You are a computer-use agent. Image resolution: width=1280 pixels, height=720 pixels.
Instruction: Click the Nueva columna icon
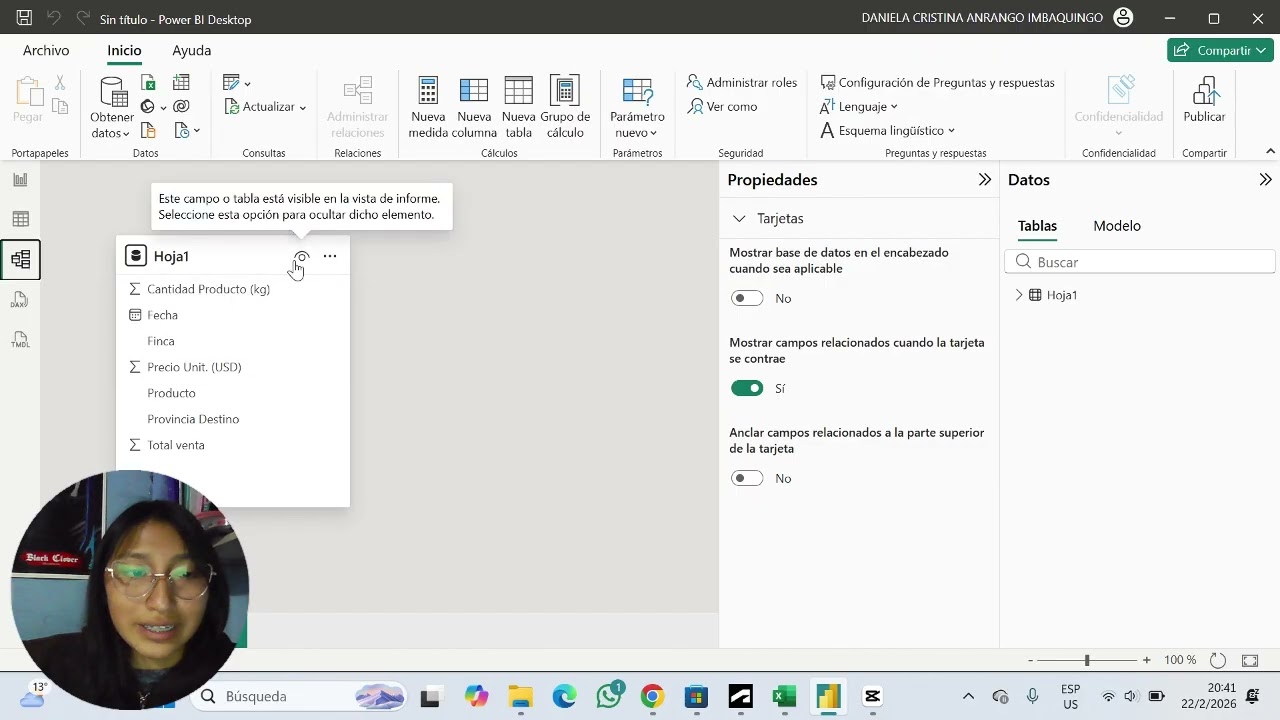click(474, 91)
